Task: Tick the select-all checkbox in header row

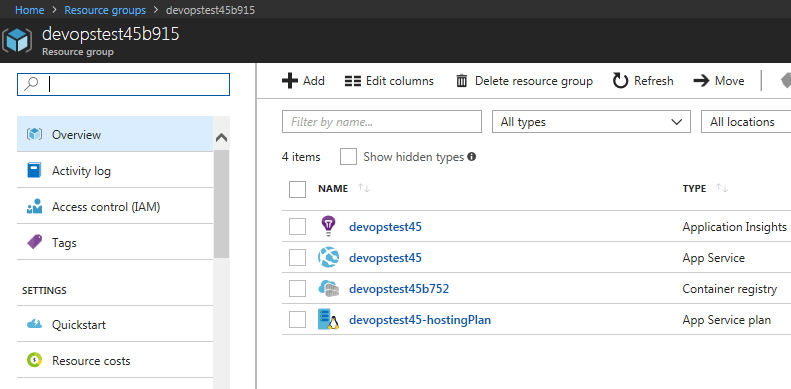Action: 297,189
